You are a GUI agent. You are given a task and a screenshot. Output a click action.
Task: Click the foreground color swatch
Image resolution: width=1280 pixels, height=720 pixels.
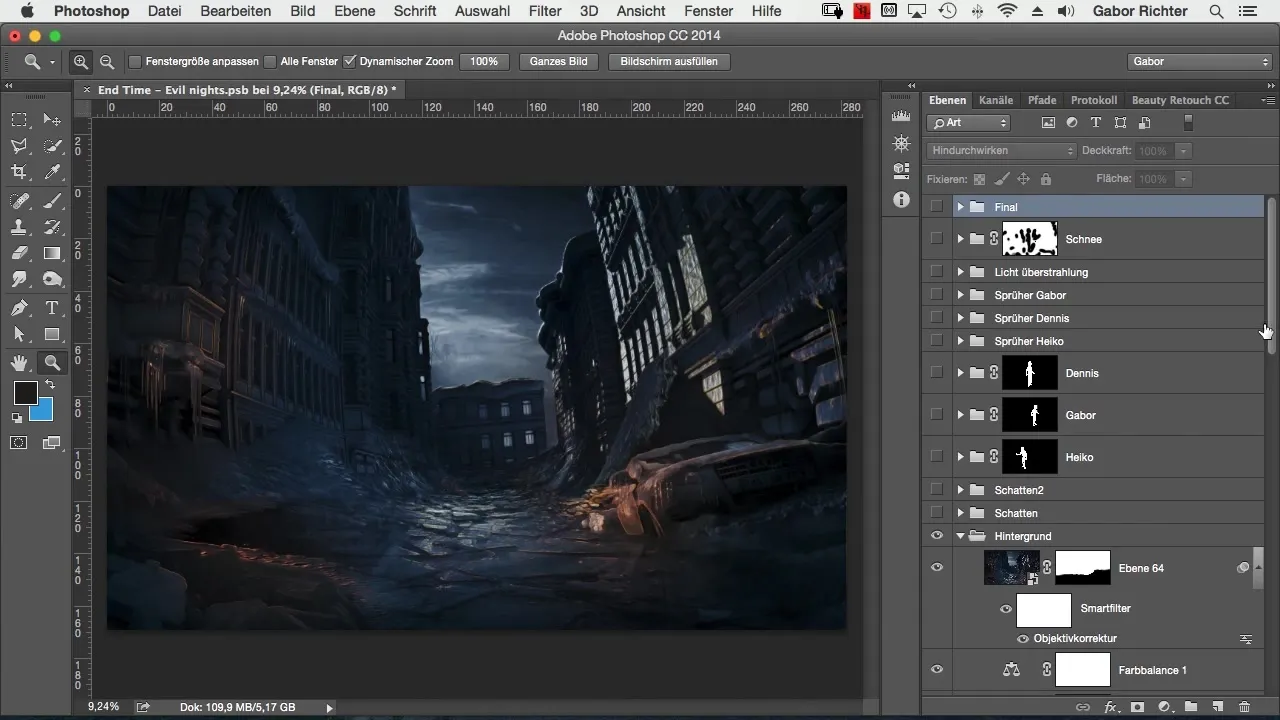click(x=24, y=393)
